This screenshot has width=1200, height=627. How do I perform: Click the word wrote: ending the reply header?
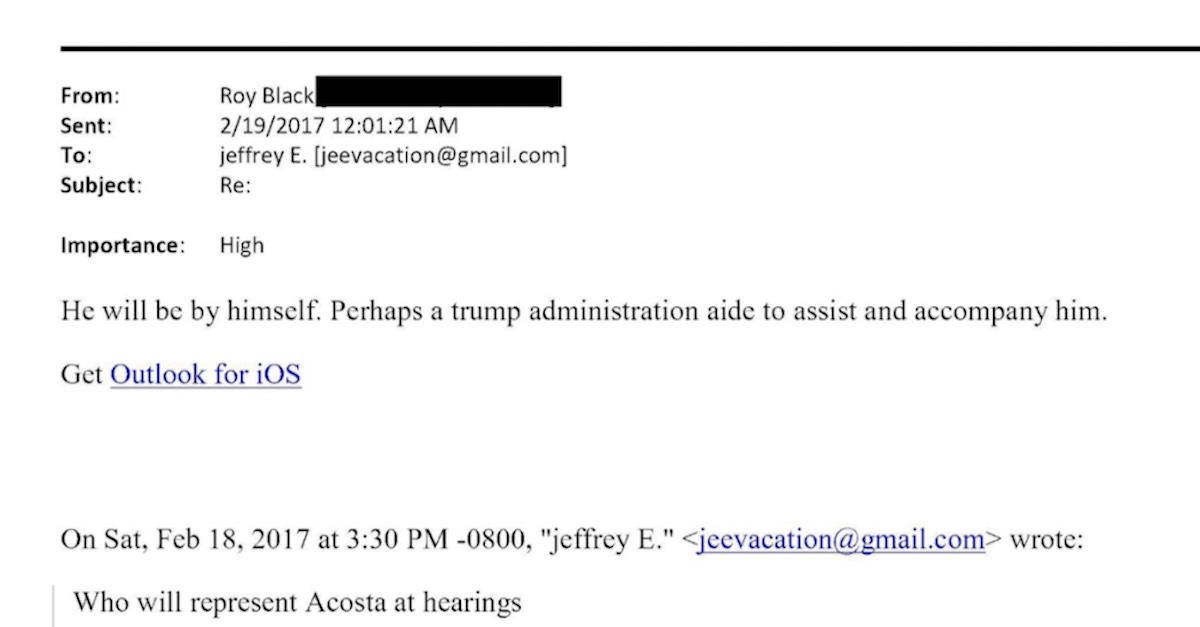[x=1046, y=540]
